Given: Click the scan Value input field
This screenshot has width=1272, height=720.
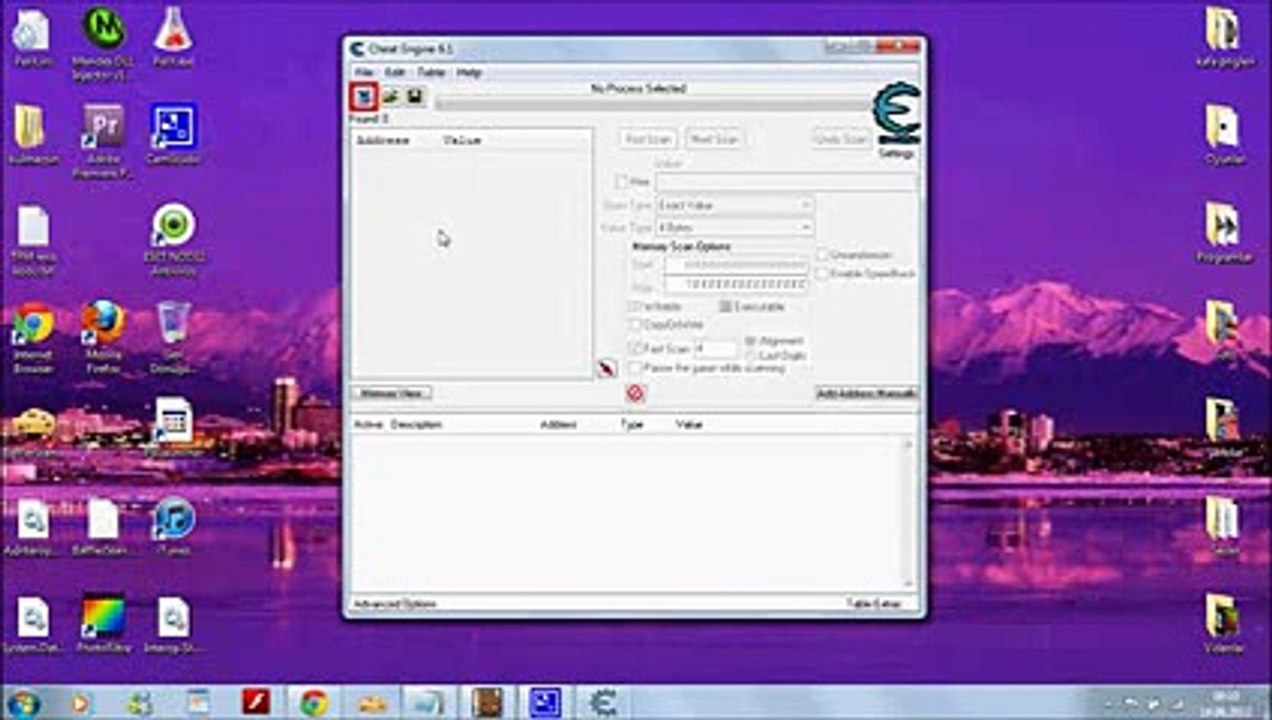Looking at the screenshot, I should (x=786, y=182).
